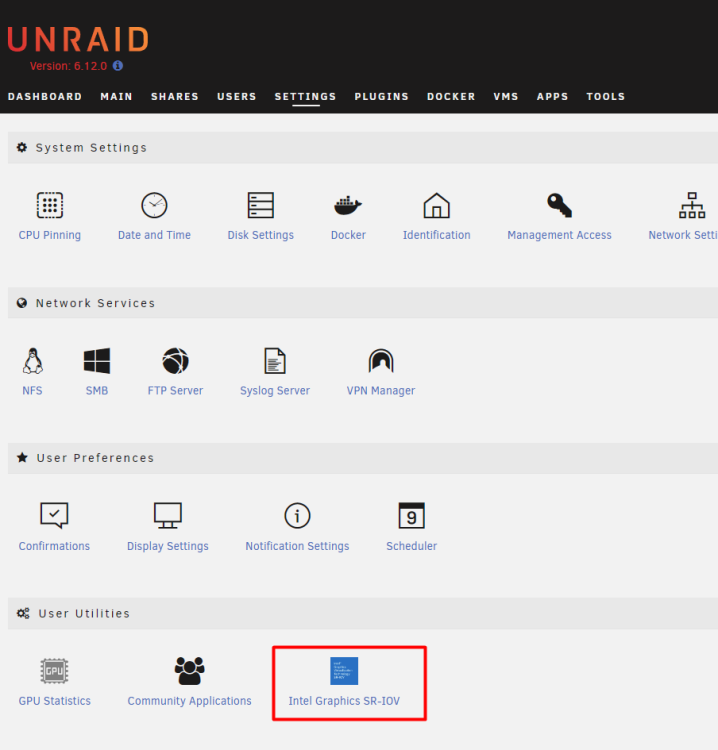Image resolution: width=718 pixels, height=750 pixels.
Task: Click the User Preferences section header
Action: tap(363, 458)
